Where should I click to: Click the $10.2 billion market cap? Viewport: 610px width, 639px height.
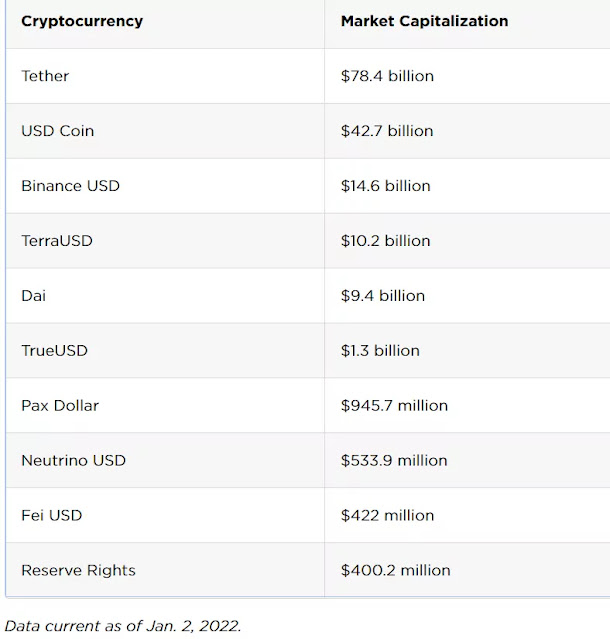385,241
